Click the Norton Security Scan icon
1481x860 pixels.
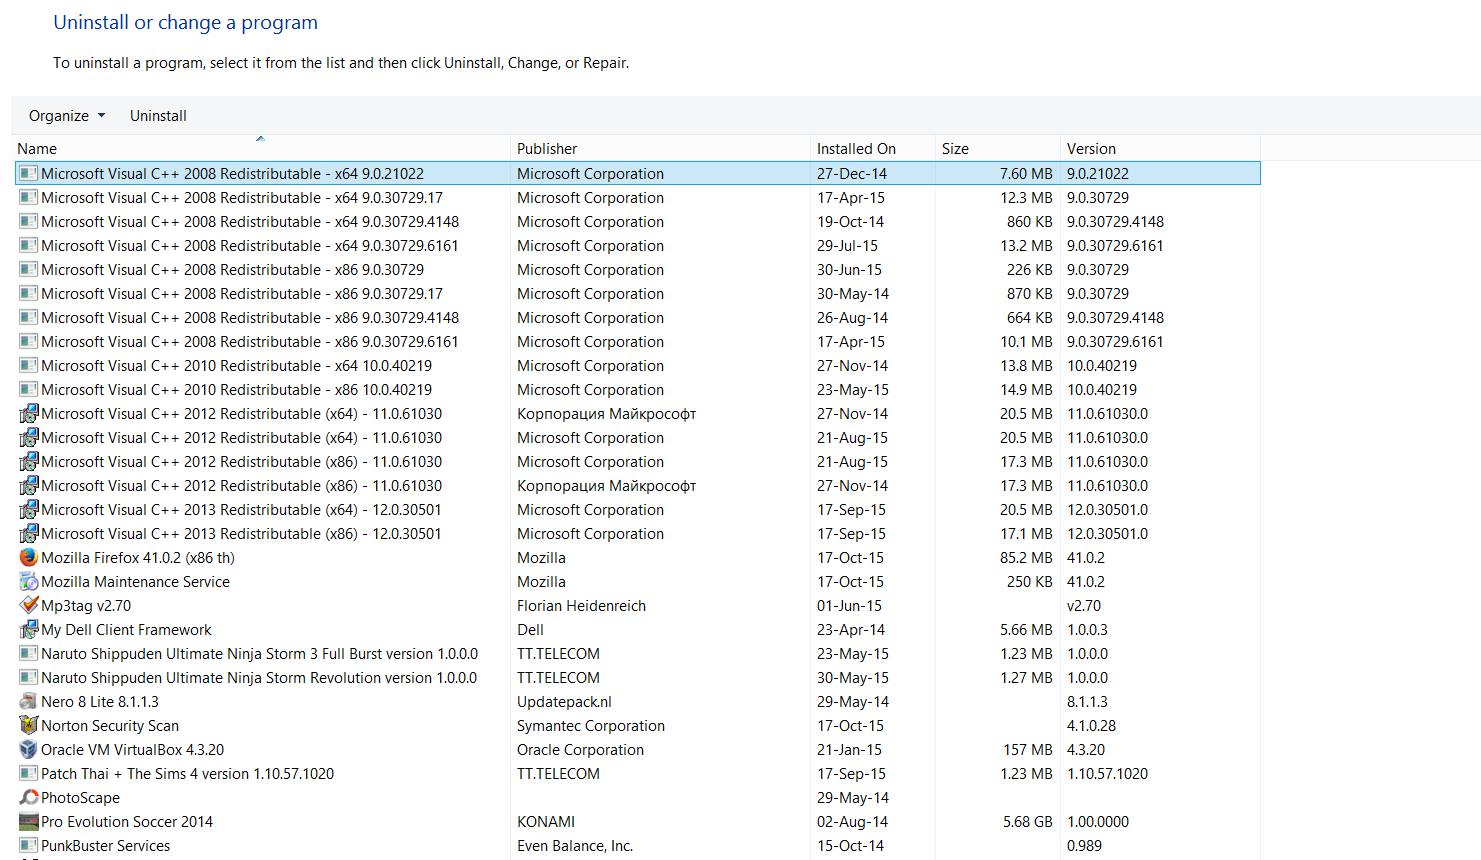click(28, 726)
